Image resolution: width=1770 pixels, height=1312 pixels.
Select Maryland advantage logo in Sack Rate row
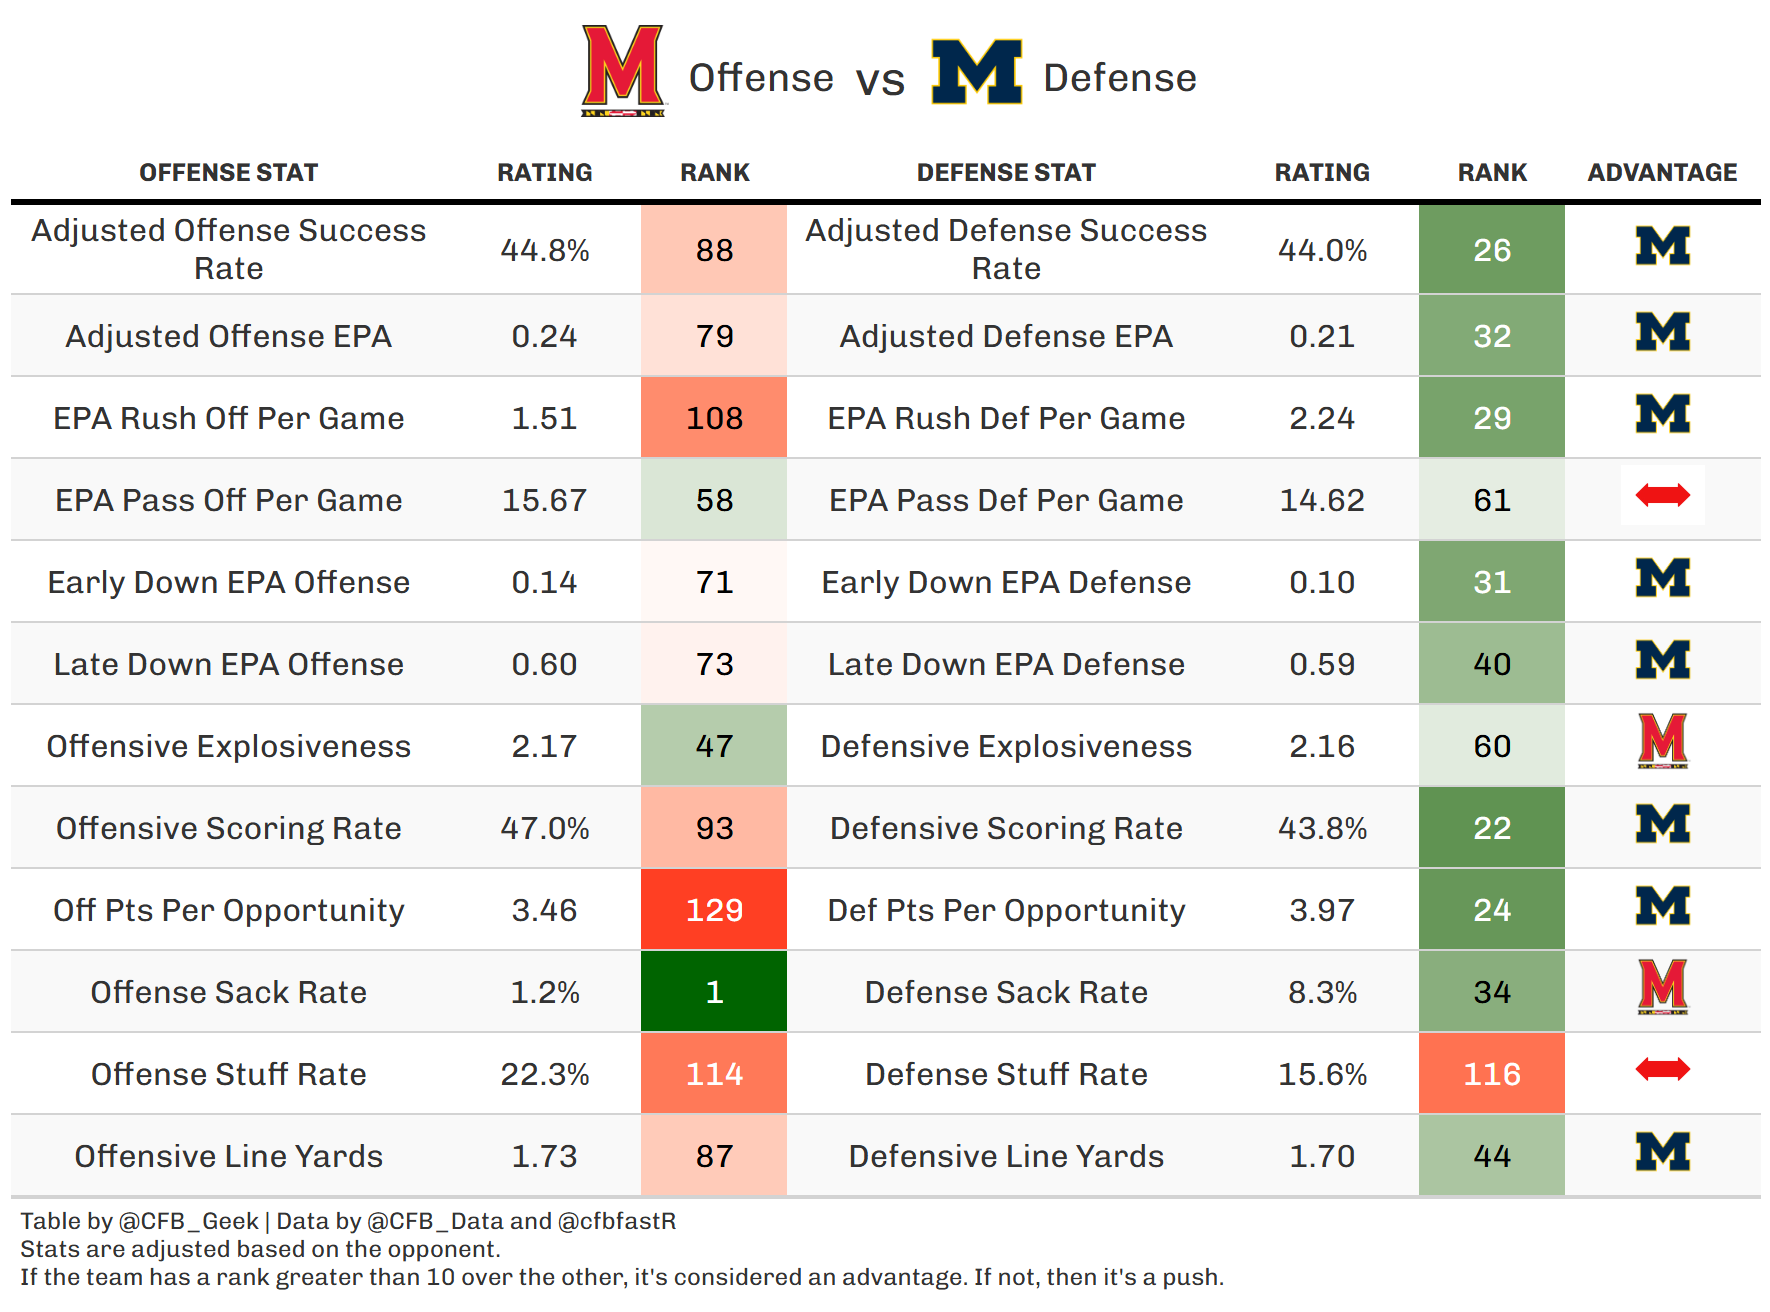[x=1662, y=987]
